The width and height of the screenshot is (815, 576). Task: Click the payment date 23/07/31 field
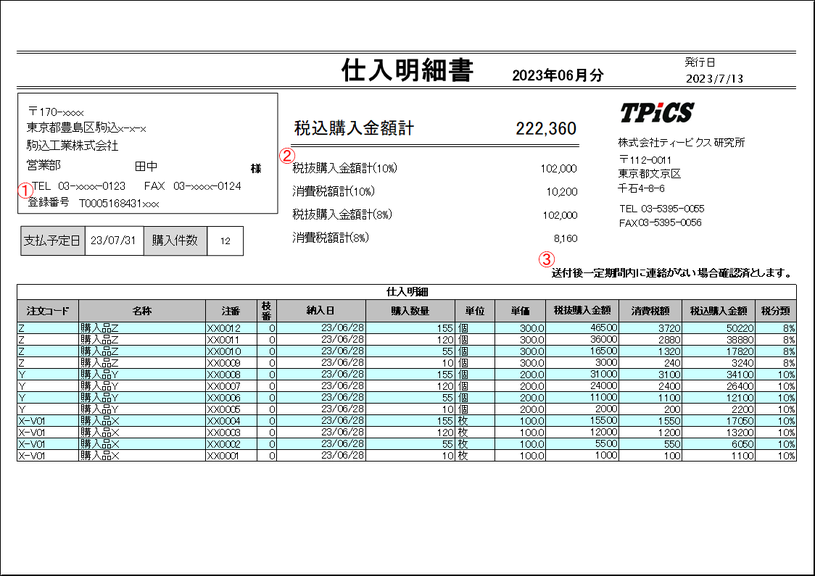coord(114,241)
